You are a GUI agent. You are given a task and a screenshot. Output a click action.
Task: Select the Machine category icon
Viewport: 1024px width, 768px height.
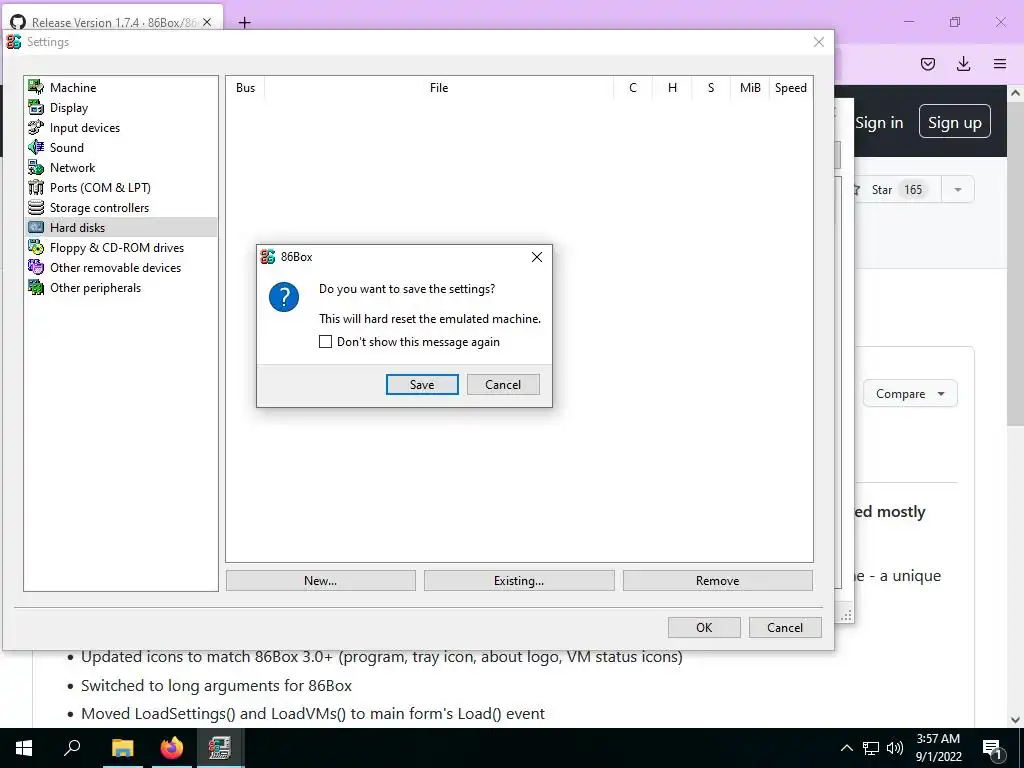pos(36,88)
